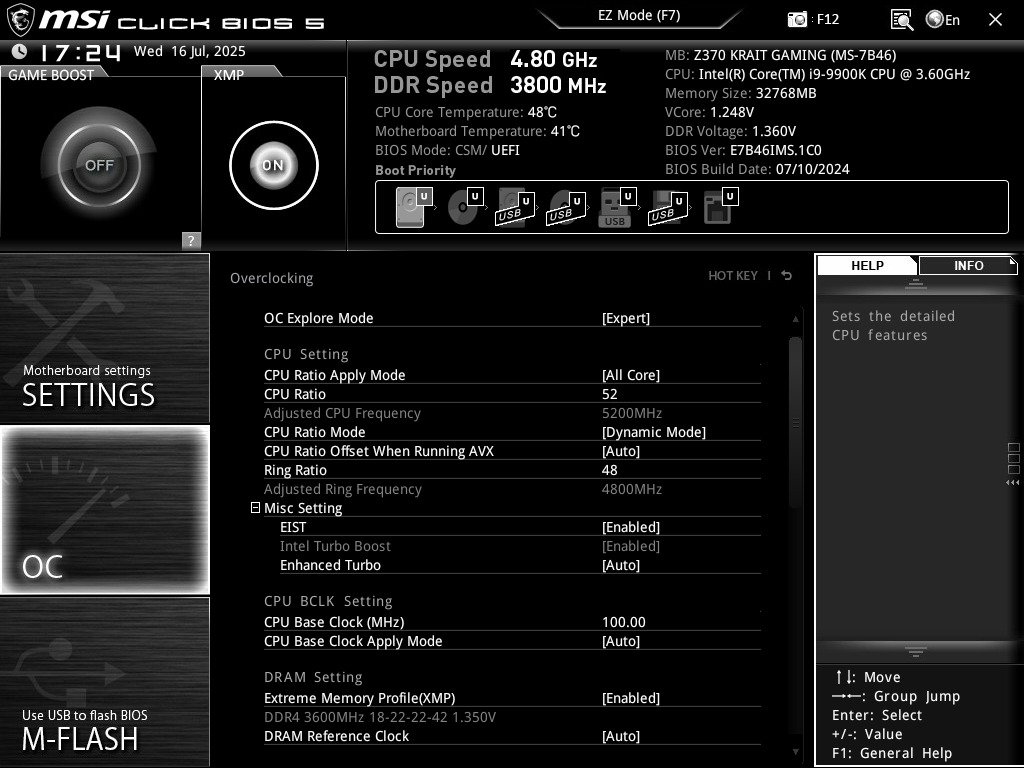Toggle the XMP ON button

[274, 165]
